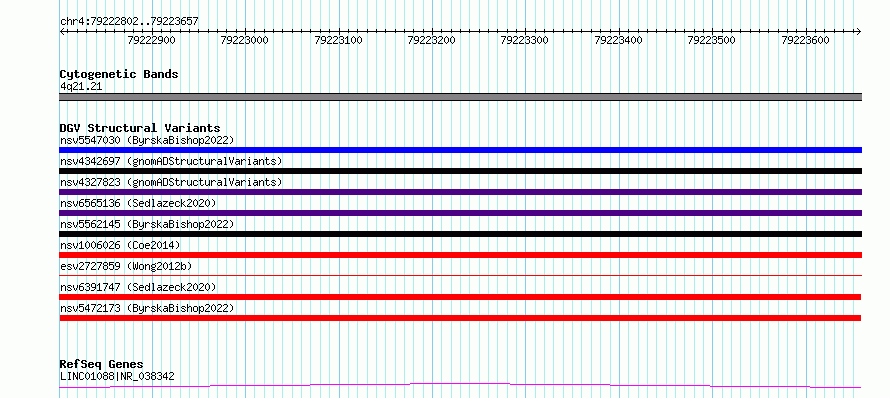
Task: Select the nsv1006026 (Coe2014) label
Action: 120,245
